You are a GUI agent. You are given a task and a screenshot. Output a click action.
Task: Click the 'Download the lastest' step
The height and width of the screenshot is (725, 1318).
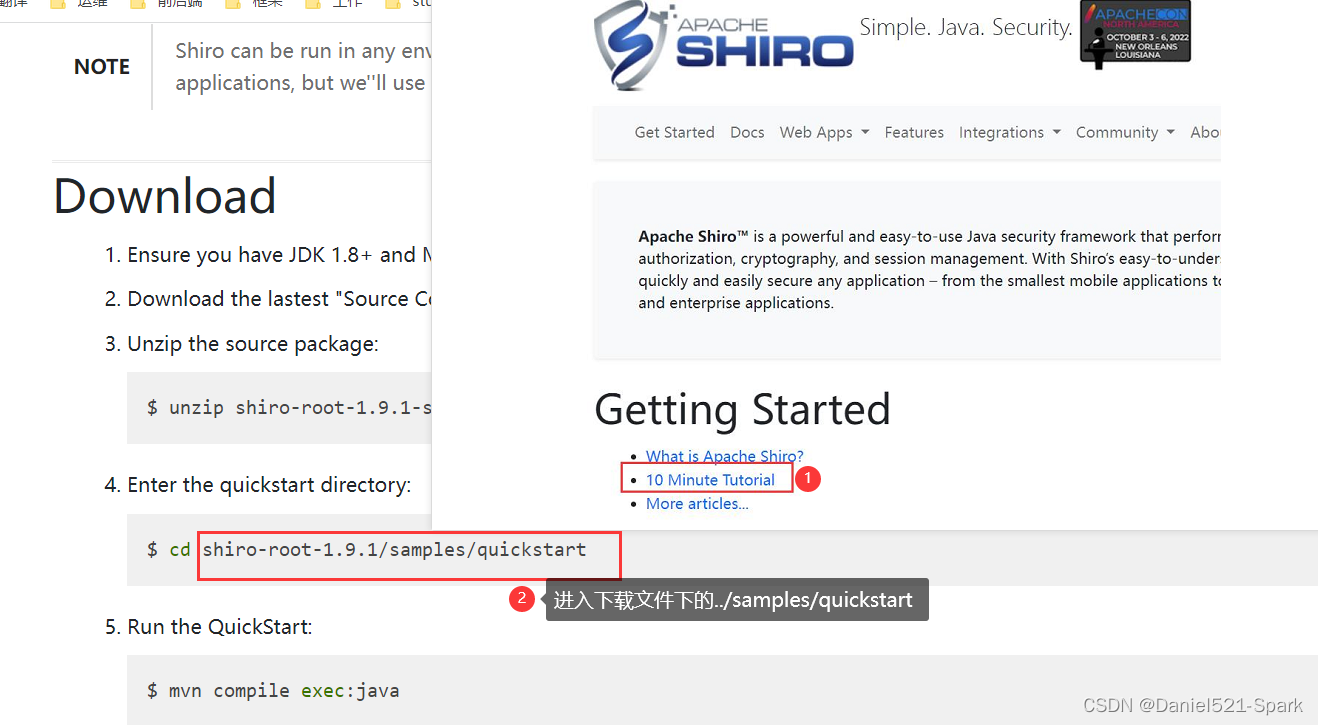pos(279,299)
